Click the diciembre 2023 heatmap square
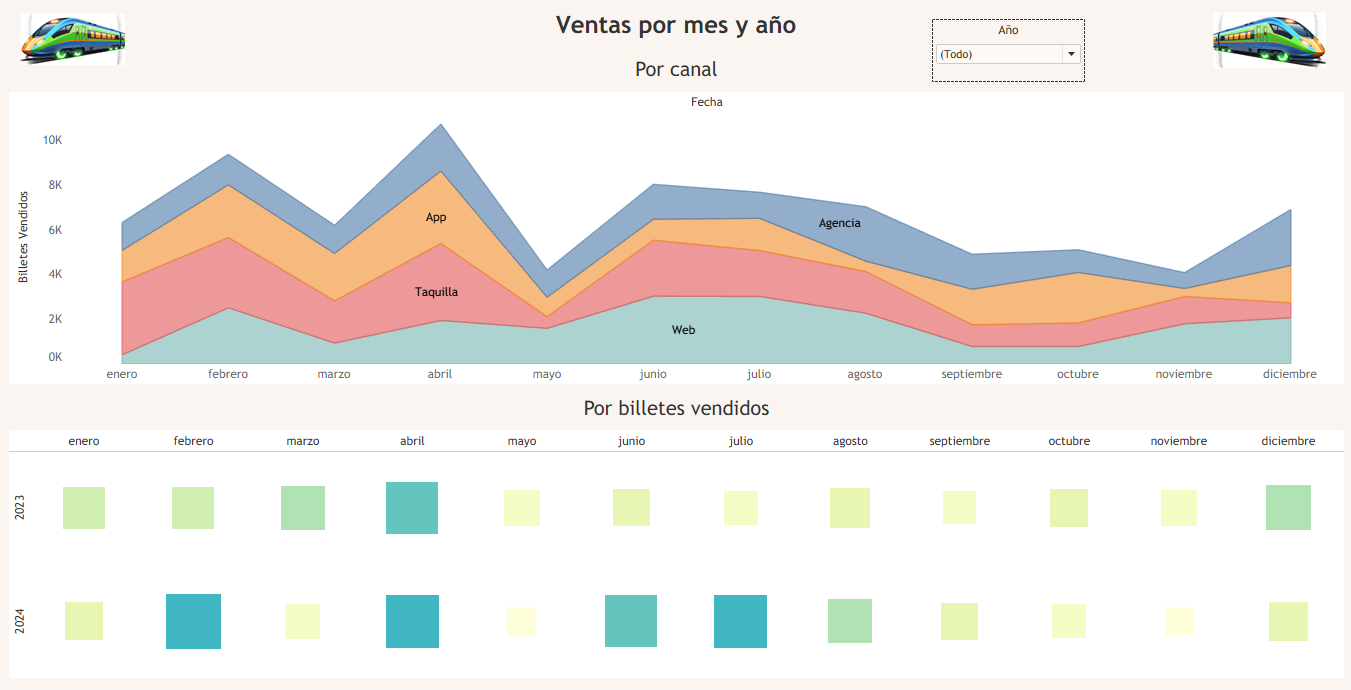 point(1288,507)
